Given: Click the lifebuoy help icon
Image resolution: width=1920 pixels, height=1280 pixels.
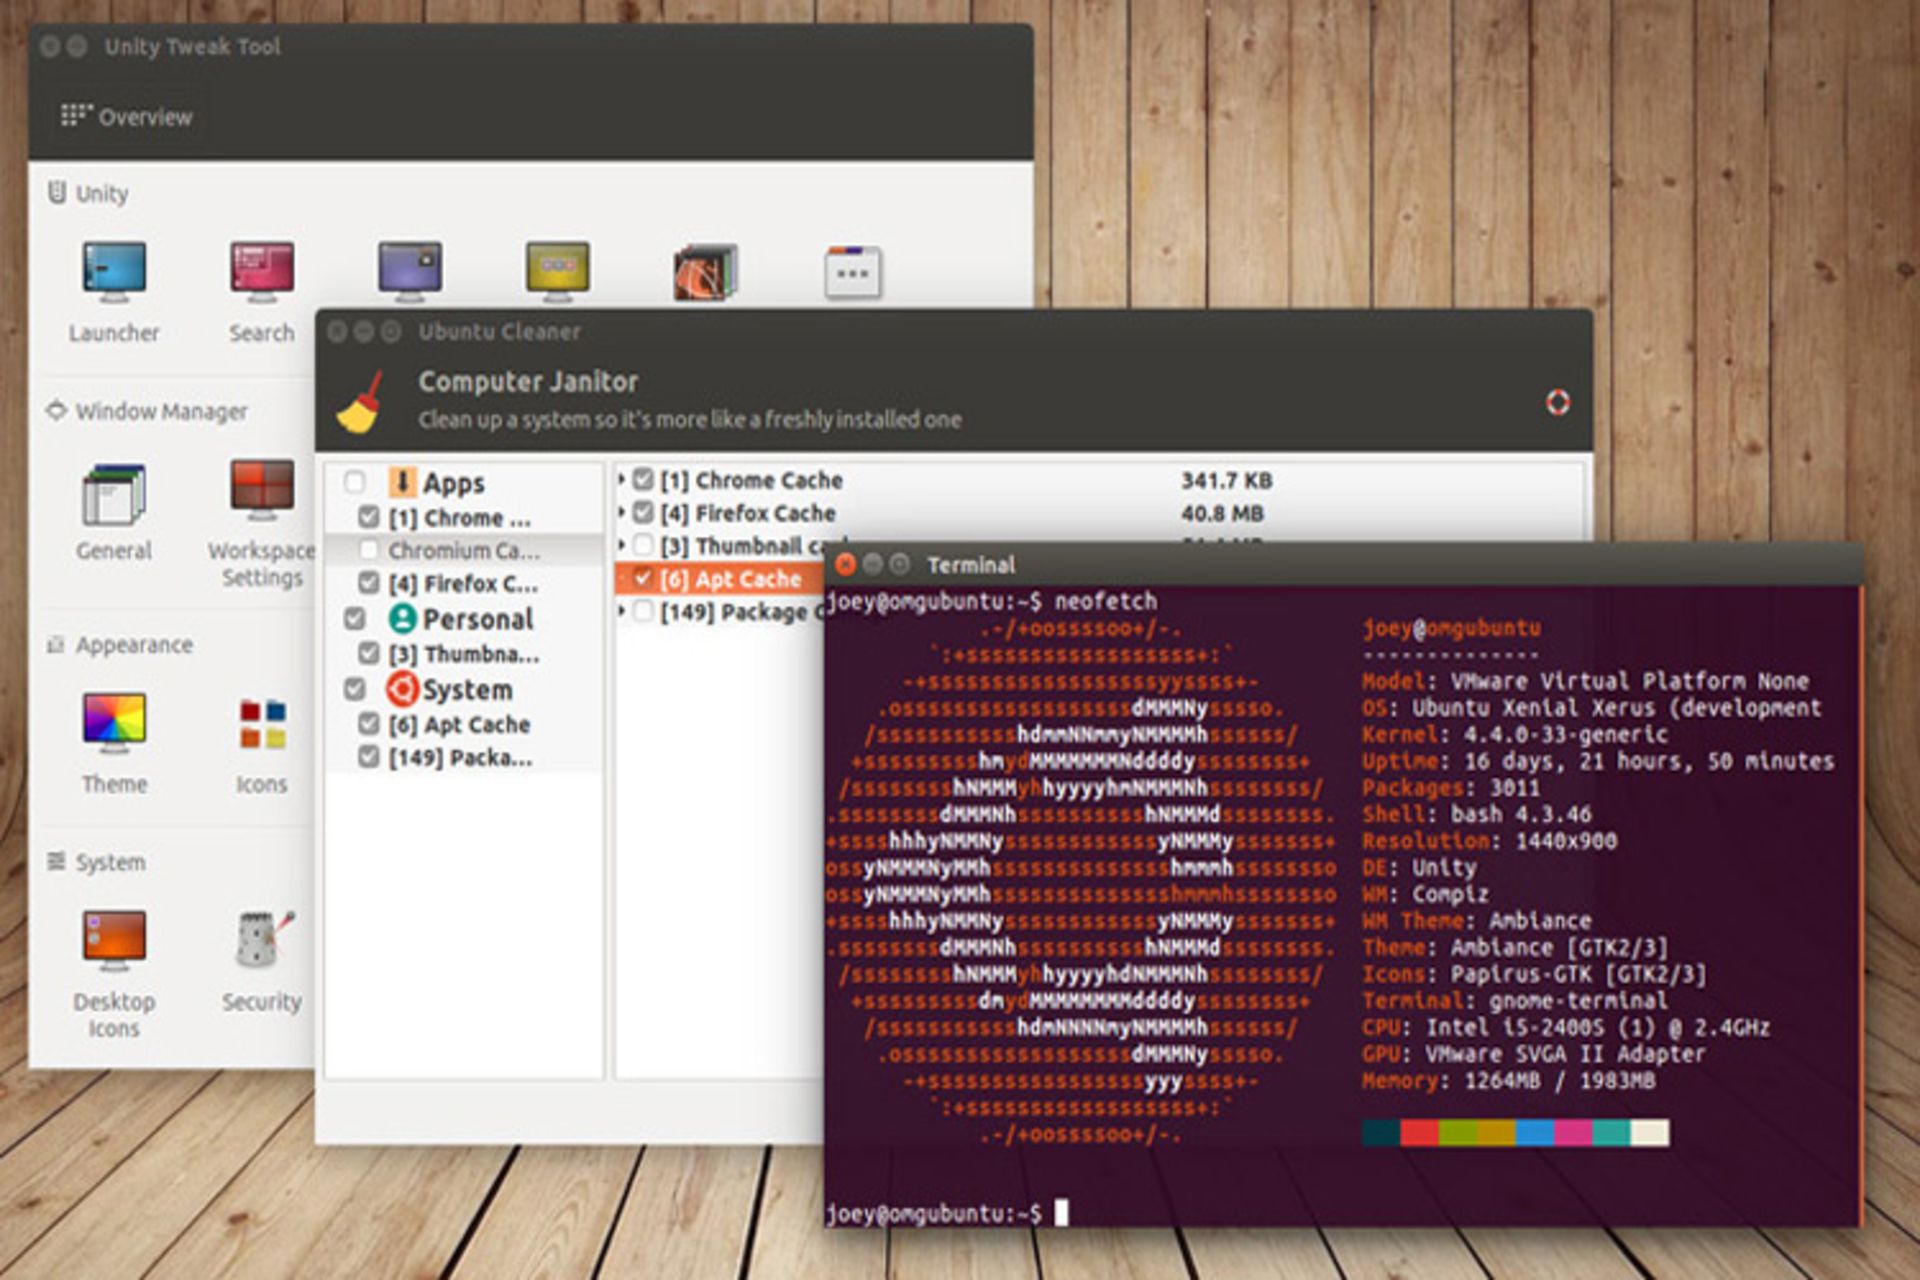Looking at the screenshot, I should [1558, 402].
